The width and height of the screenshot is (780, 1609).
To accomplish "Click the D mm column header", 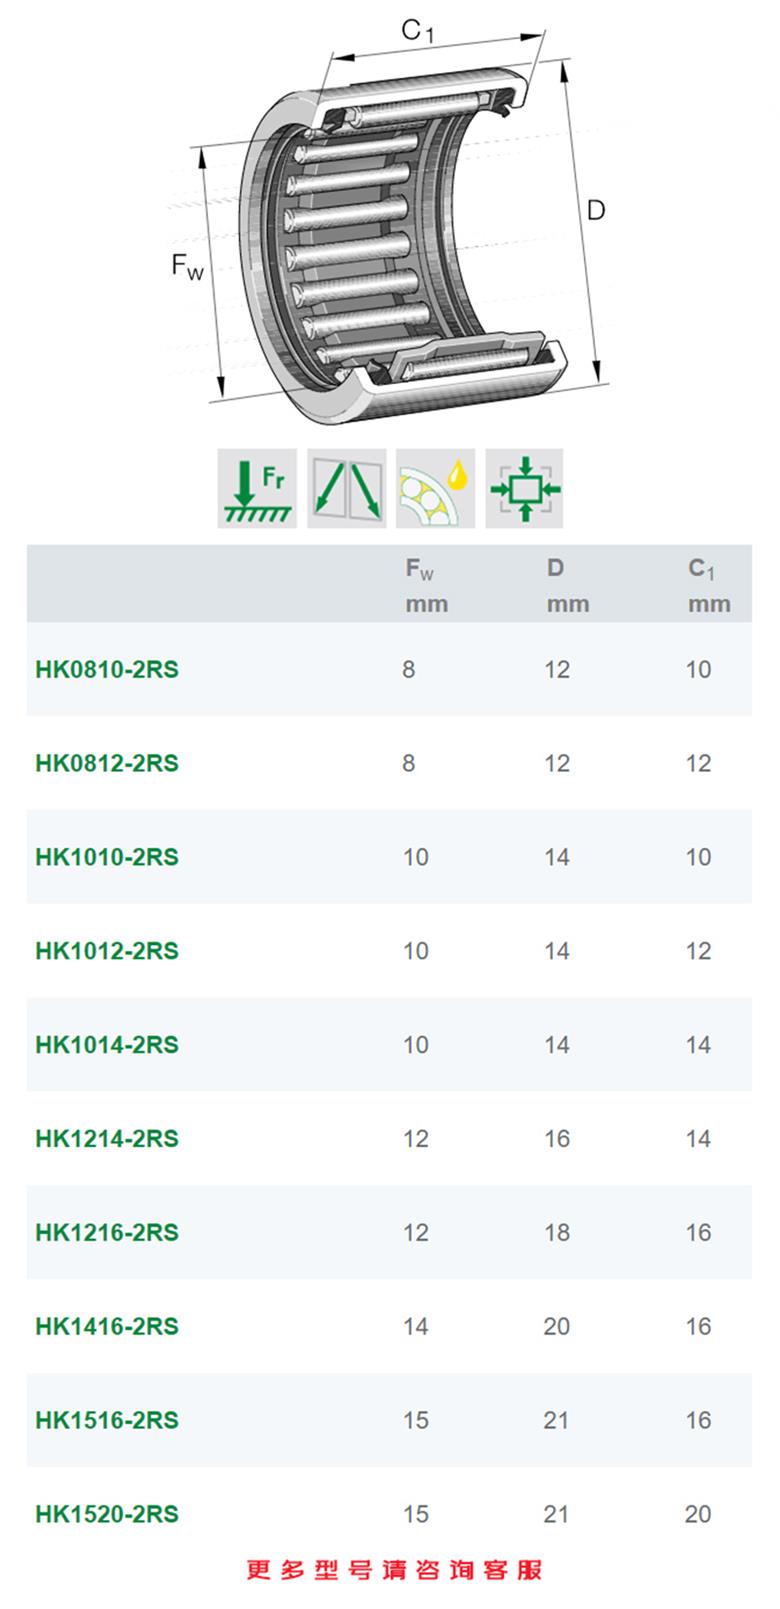I will tap(567, 586).
